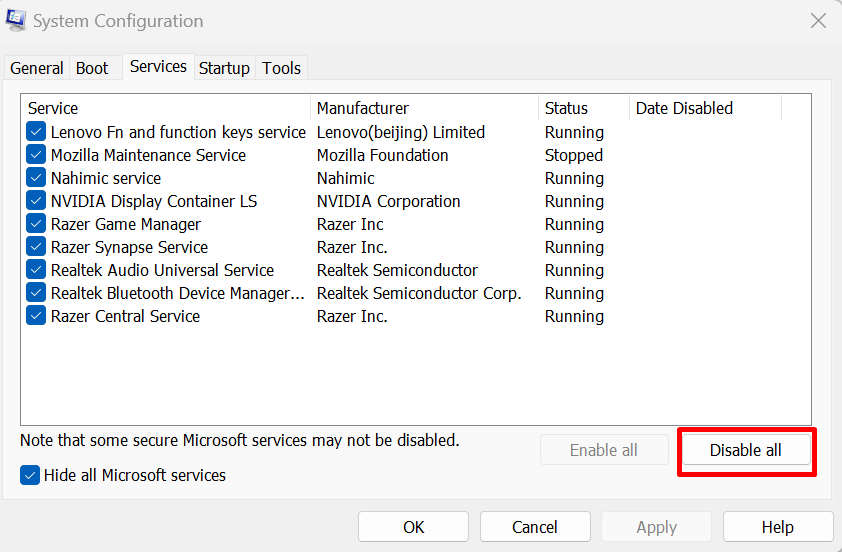Close the System Configuration window

pyautogui.click(x=818, y=21)
